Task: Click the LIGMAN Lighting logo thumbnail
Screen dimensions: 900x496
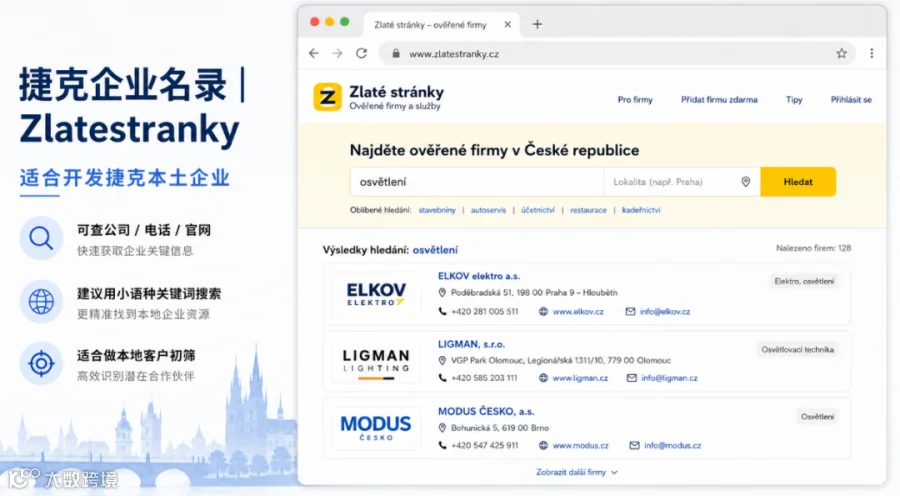Action: 376,361
